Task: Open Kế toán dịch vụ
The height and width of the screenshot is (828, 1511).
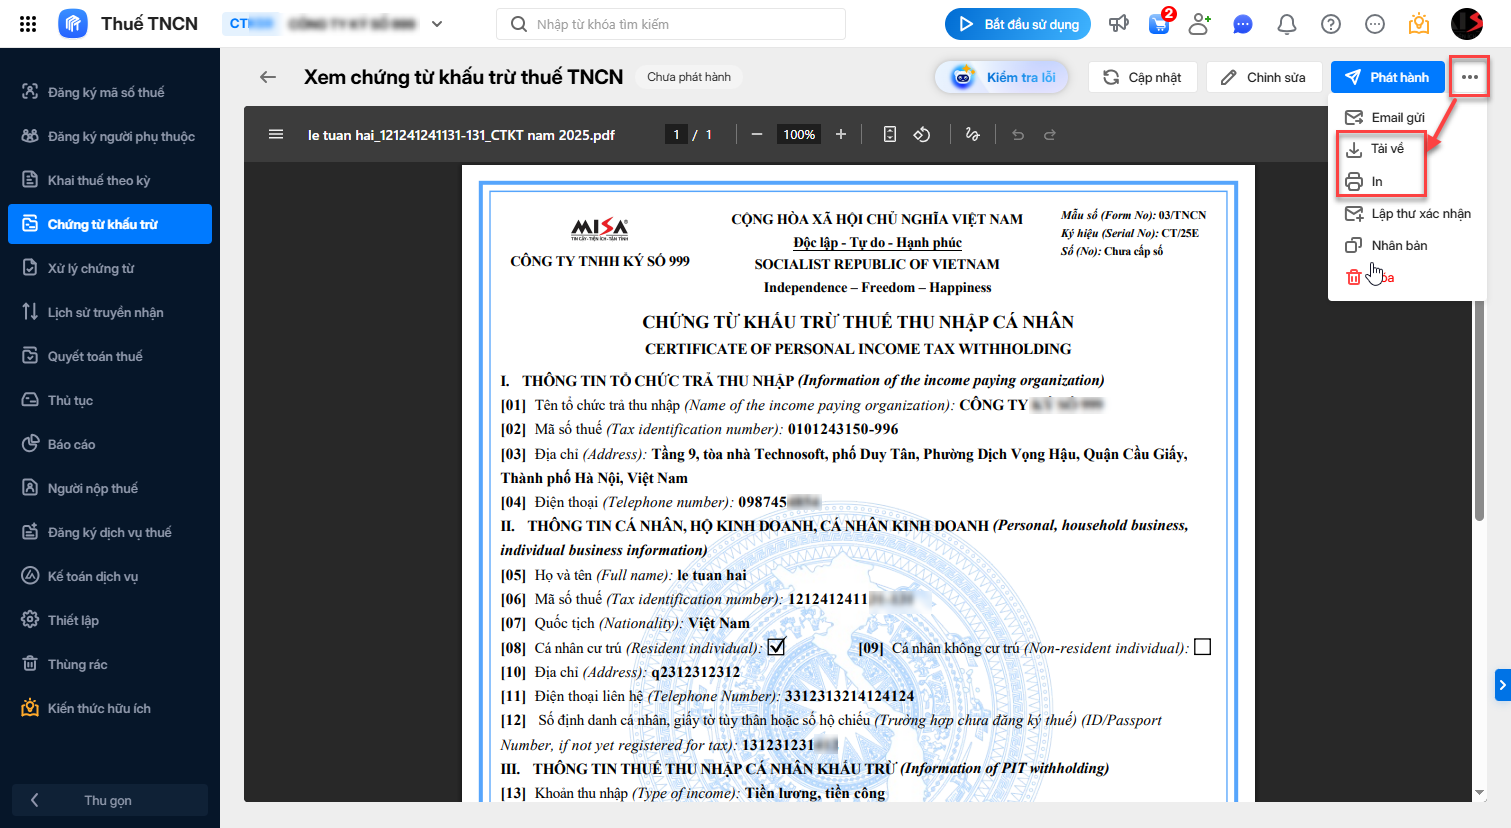Action: click(110, 576)
